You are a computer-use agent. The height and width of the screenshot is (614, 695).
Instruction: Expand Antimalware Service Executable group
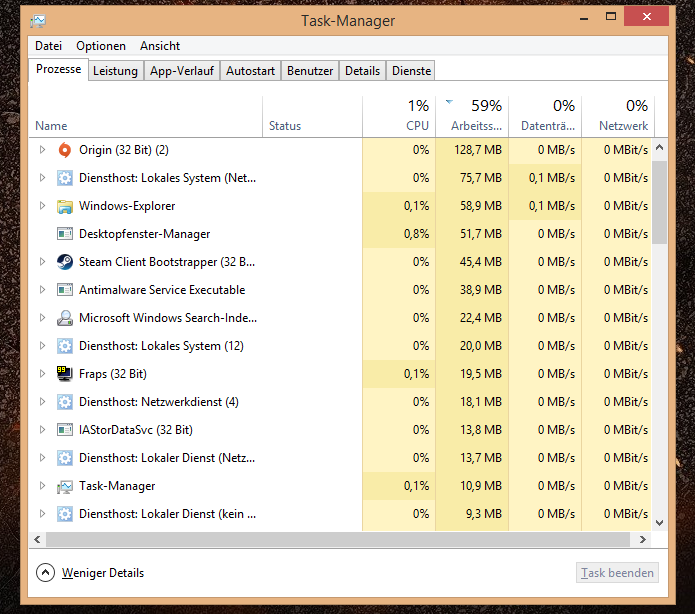[x=43, y=289]
